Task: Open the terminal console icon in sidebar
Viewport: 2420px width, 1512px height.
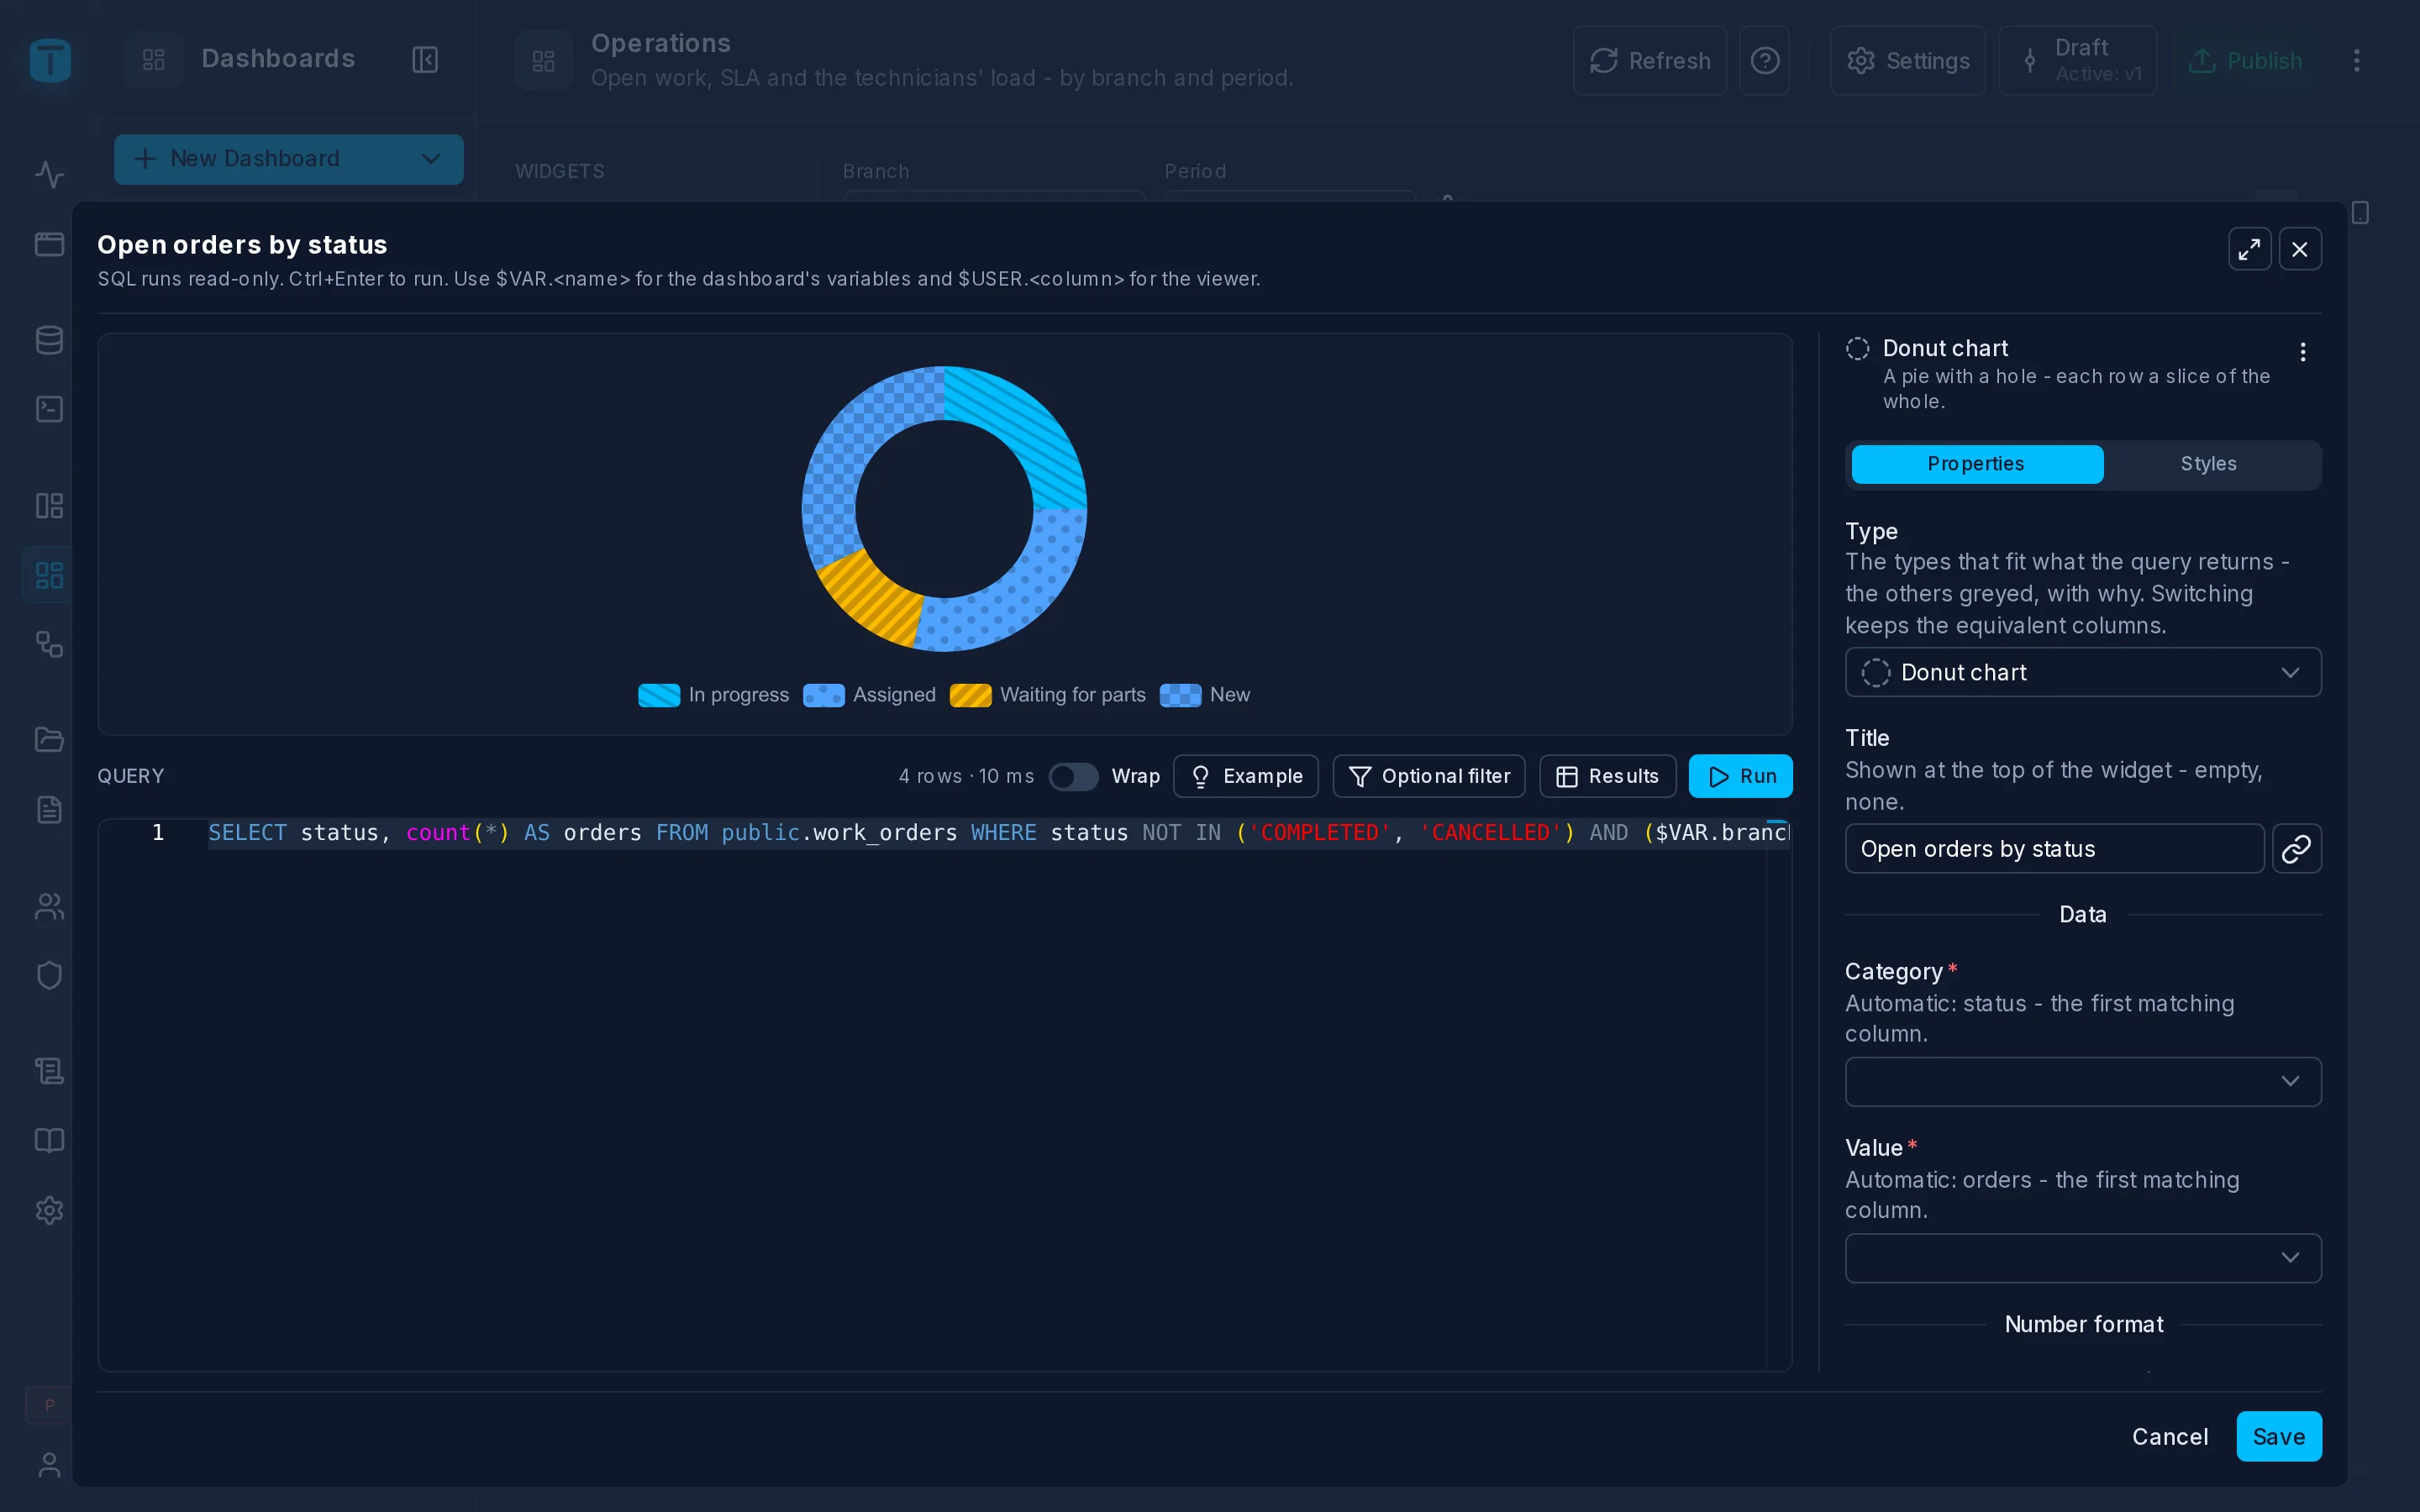Action: [49, 409]
